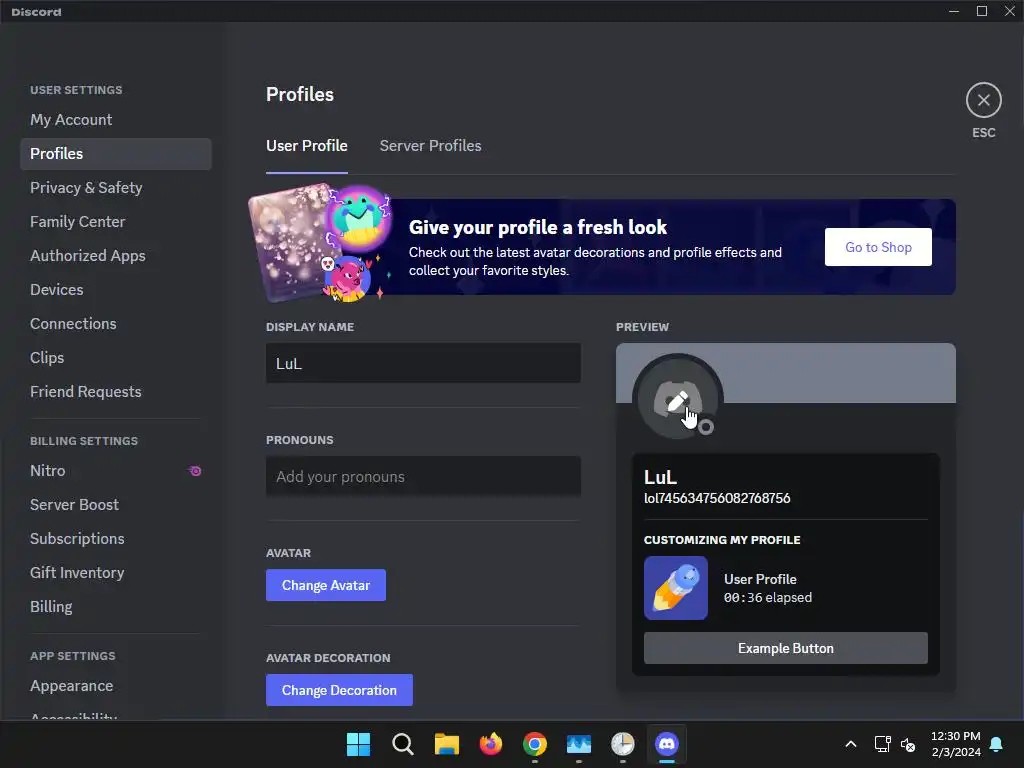This screenshot has width=1024, height=768.
Task: Click the 00:36 elapsed text
Action: pos(768,598)
